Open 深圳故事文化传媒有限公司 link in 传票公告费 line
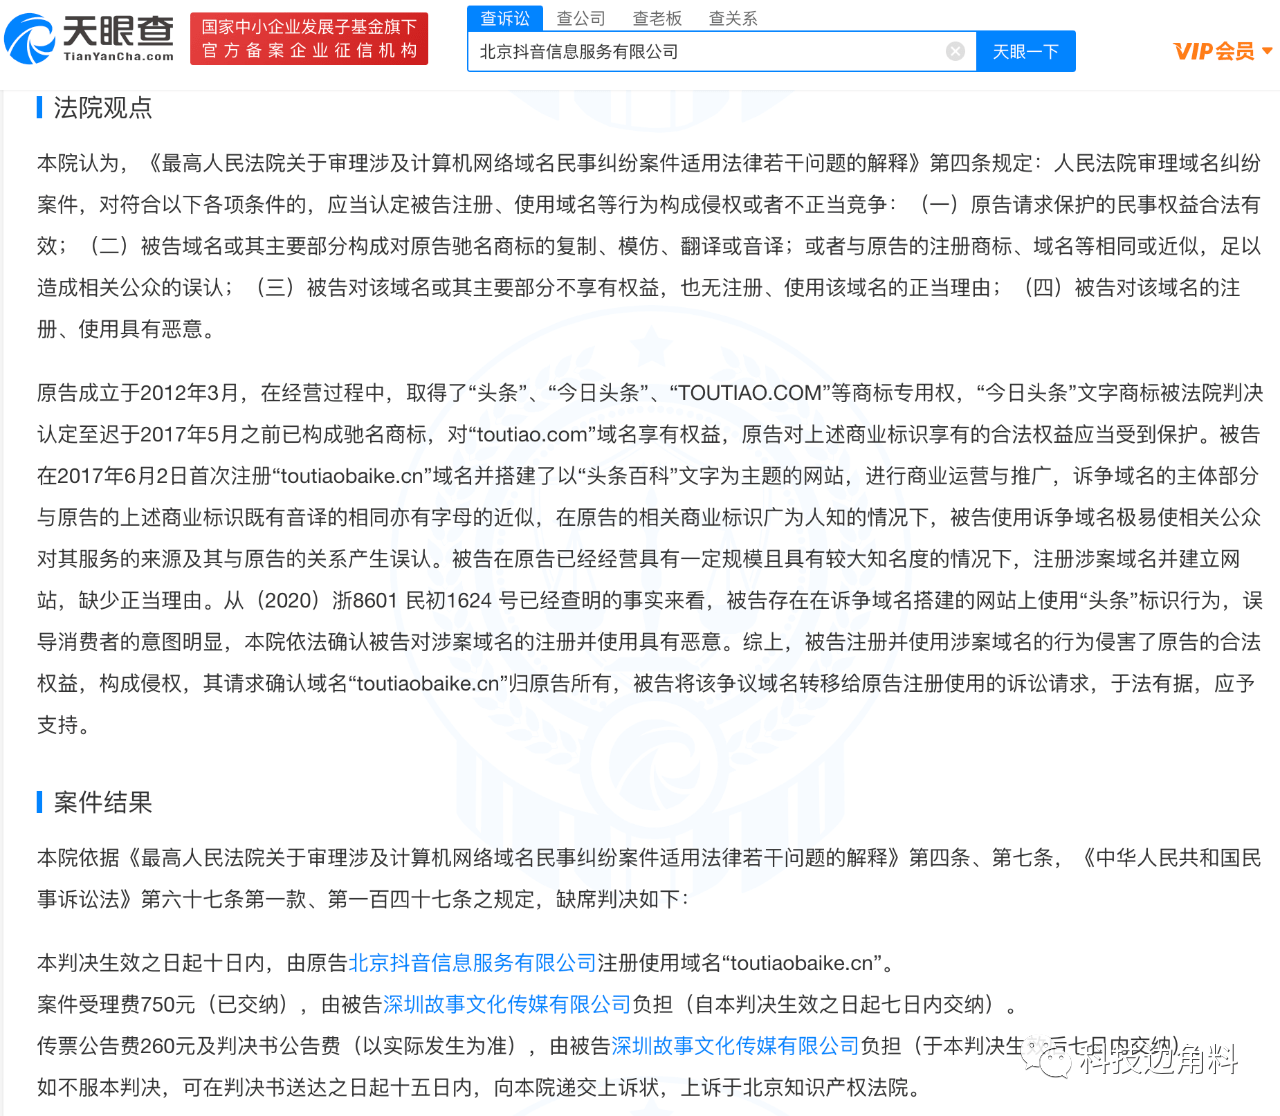This screenshot has height=1116, width=1280. (x=735, y=1046)
